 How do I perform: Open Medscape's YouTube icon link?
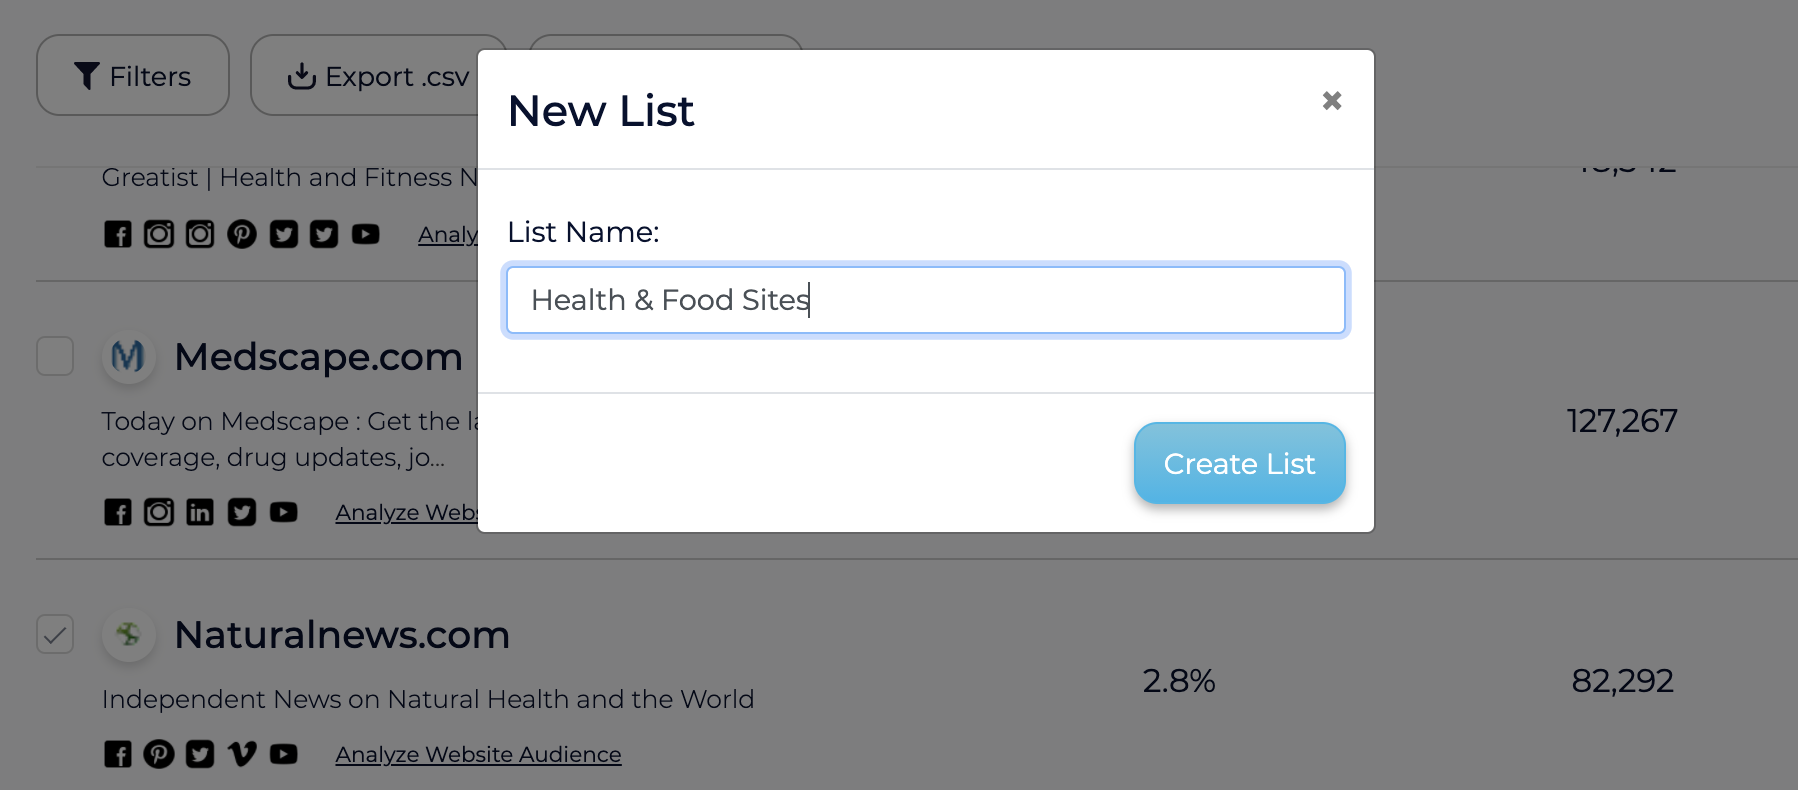284,513
